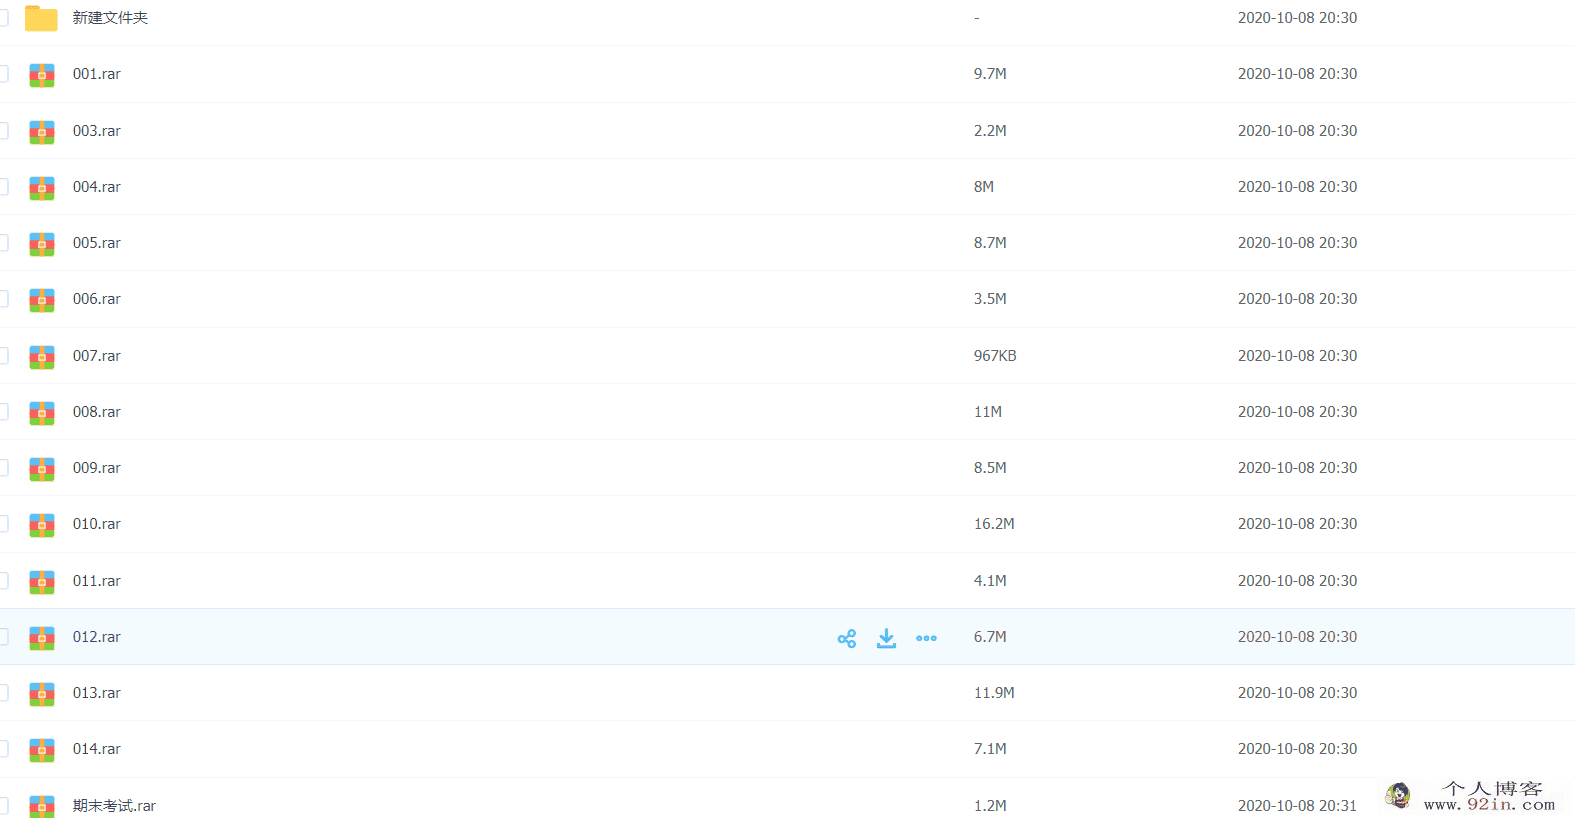Tick the checkbox for 005.rar
1575x818 pixels.
point(3,243)
